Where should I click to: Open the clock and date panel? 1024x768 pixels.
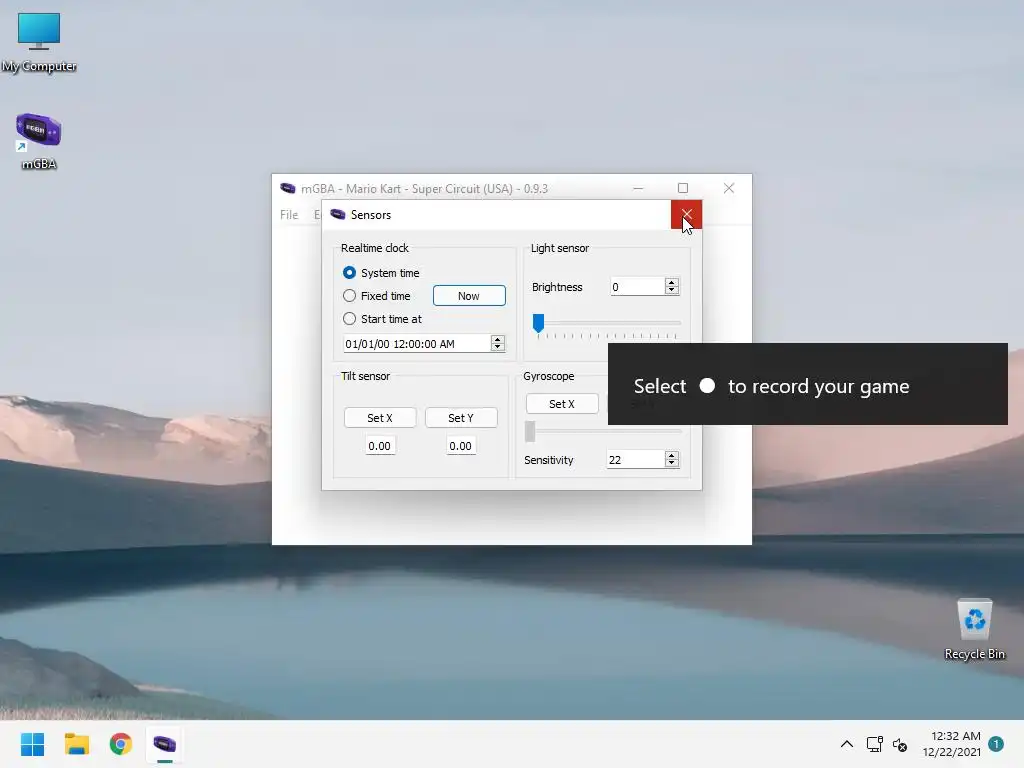[x=952, y=744]
